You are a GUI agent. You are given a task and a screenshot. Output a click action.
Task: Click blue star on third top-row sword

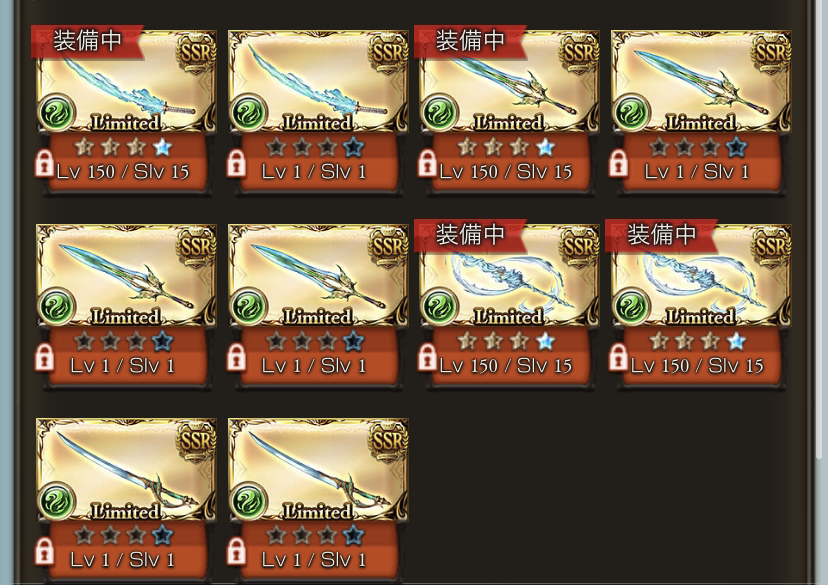point(545,147)
